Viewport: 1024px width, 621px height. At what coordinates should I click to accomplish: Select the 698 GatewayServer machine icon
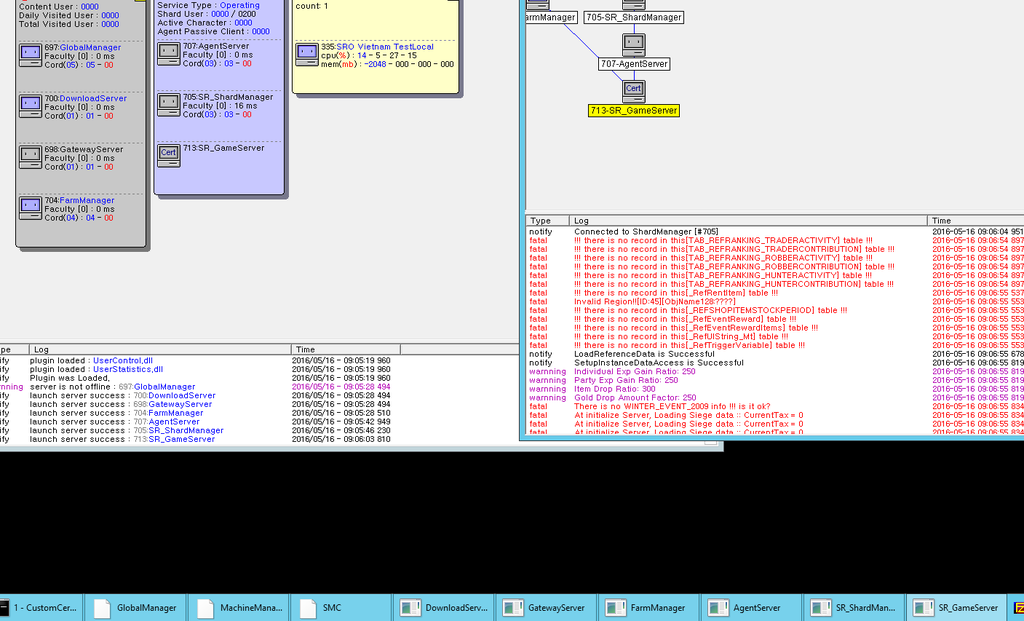tap(30, 157)
